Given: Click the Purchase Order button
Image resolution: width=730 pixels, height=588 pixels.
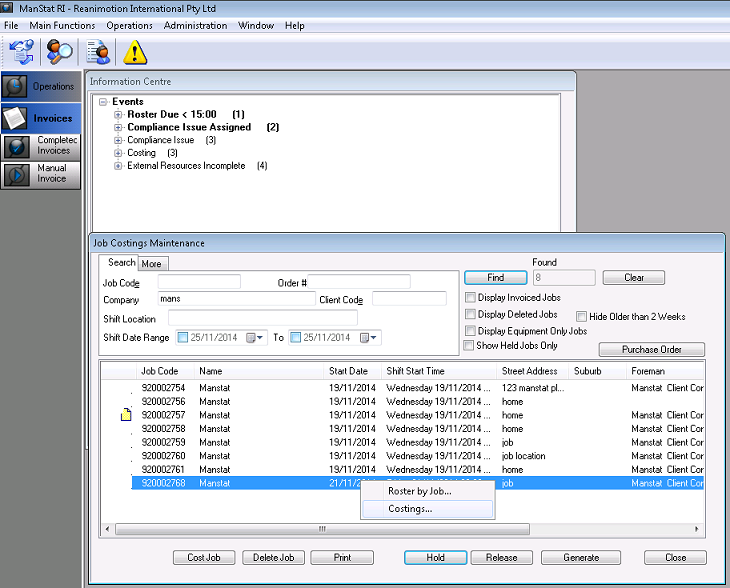Looking at the screenshot, I should point(651,349).
